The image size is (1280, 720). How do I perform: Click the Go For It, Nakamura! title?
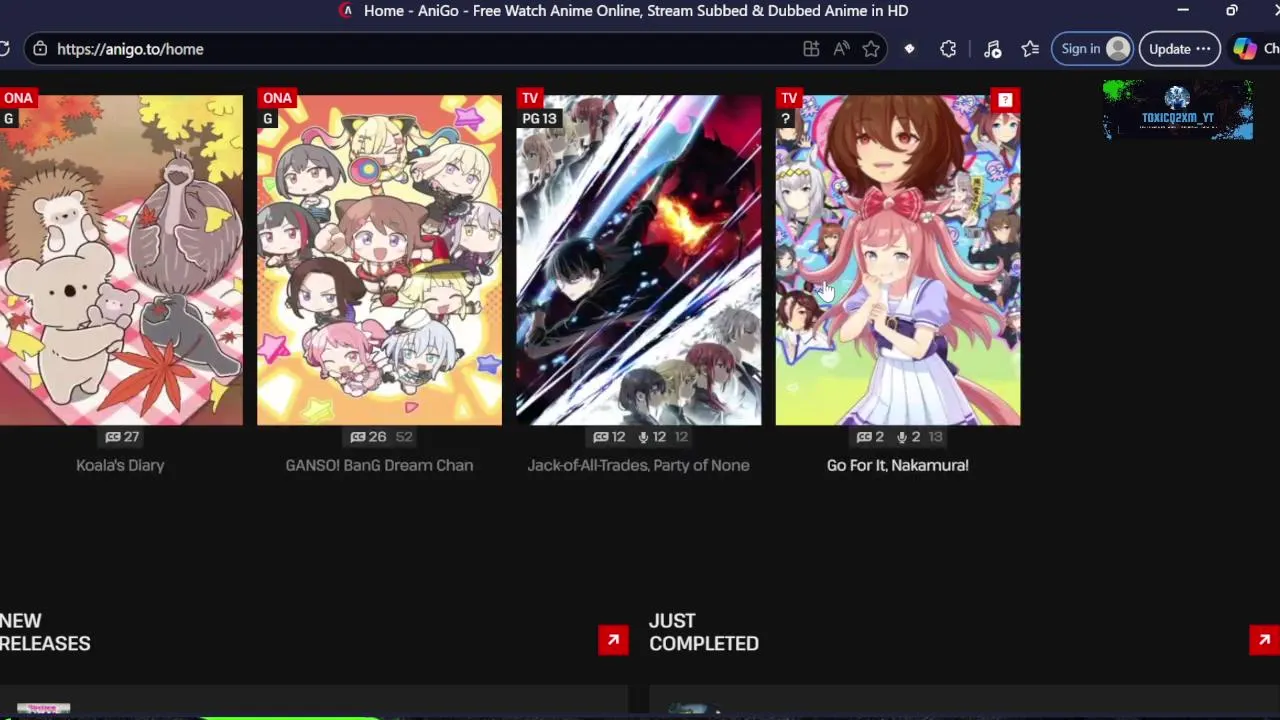(x=898, y=465)
